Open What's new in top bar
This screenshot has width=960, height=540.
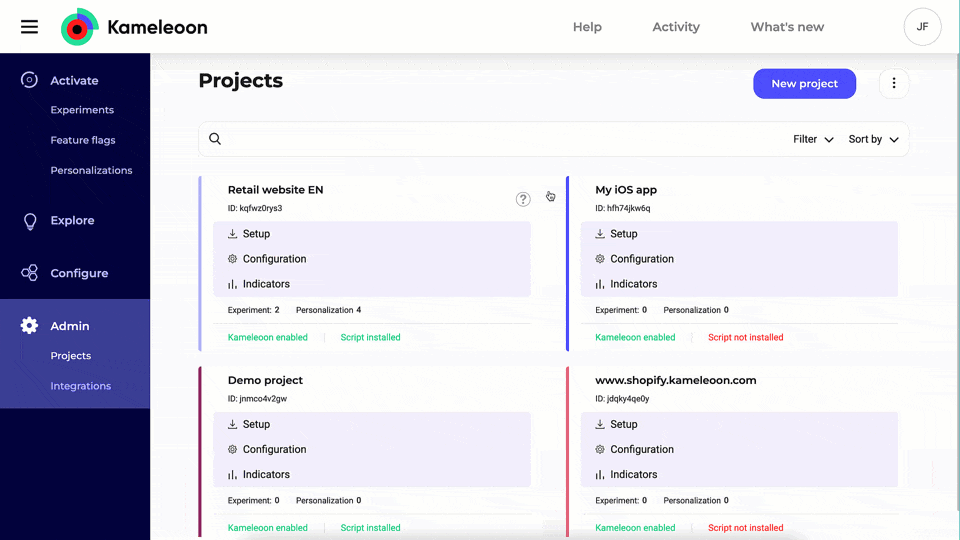click(x=787, y=27)
